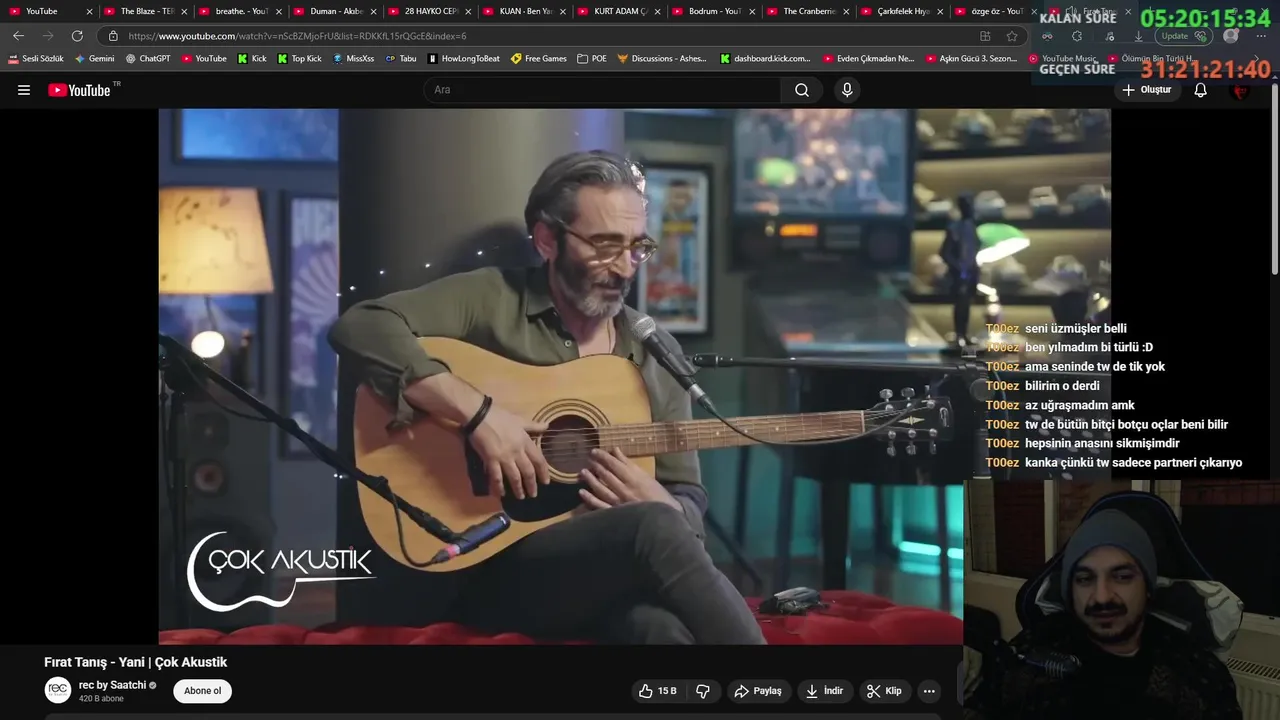Screen dimensions: 1280x720
Task: Click chat message 'bilirim o derdi'
Action: 1062,386
